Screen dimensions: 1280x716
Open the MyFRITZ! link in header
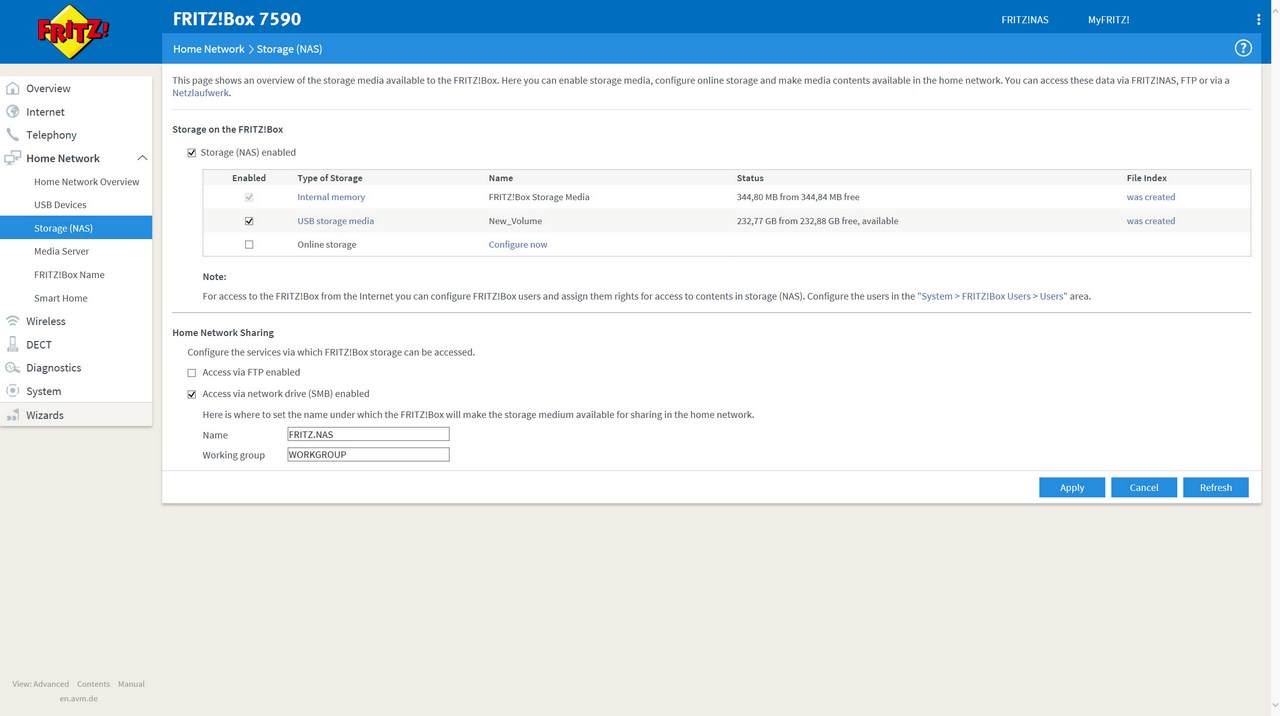click(1109, 20)
